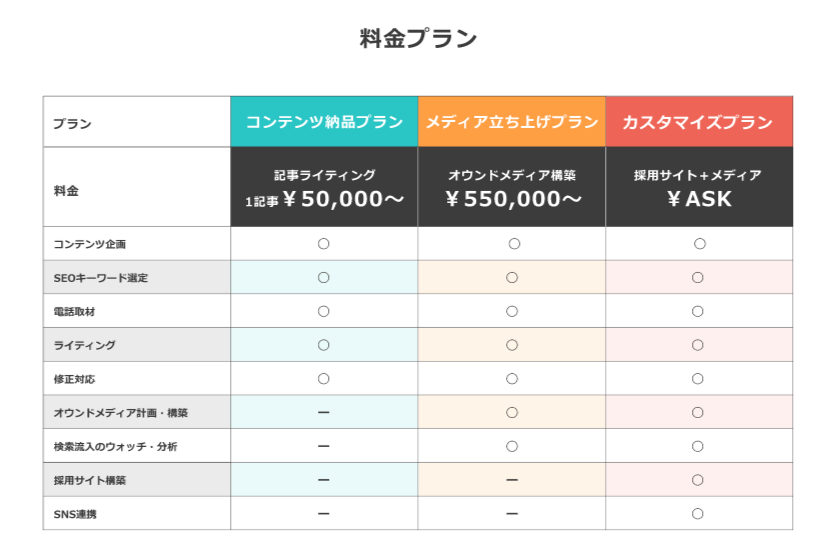Click the circle for SEOキーワード選定 under メディア立ち上げプラン
Screen dimensions: 827x548
512,277
